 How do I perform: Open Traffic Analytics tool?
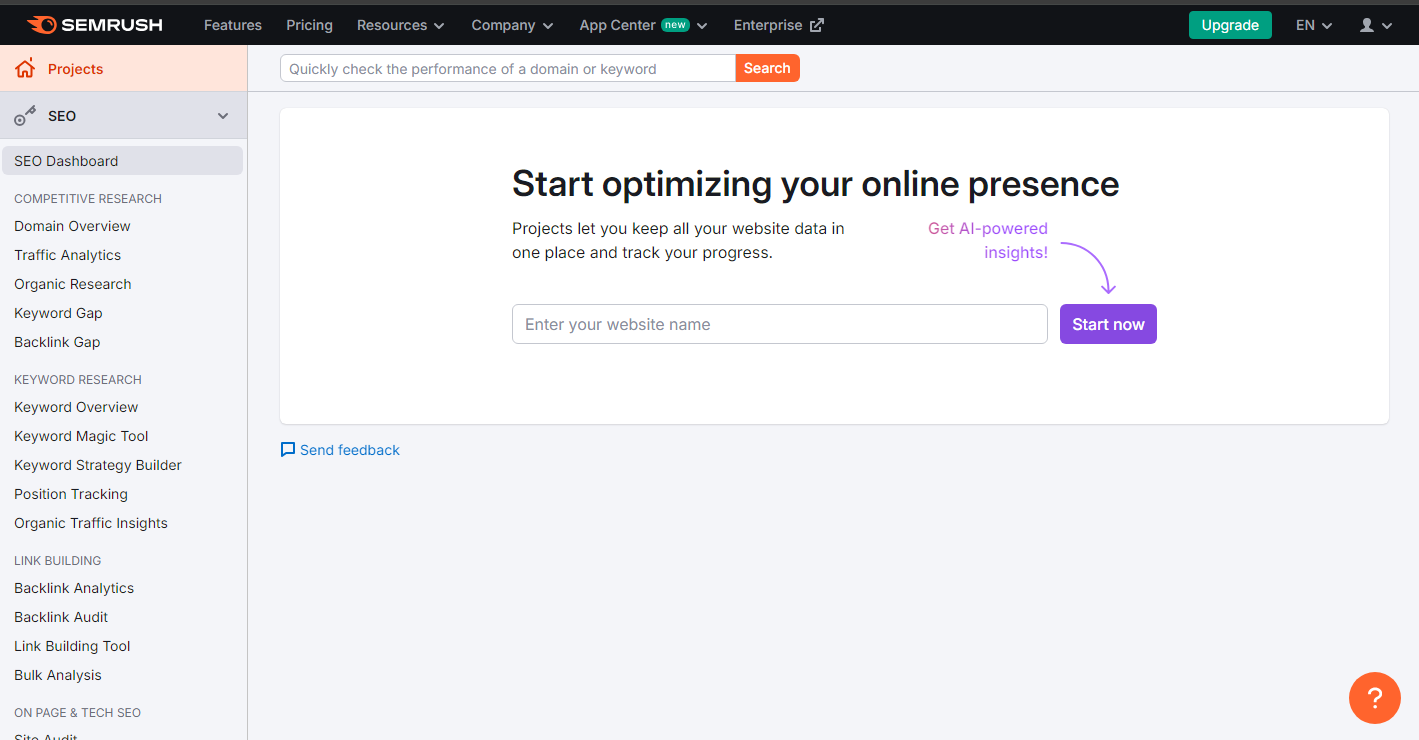[67, 255]
